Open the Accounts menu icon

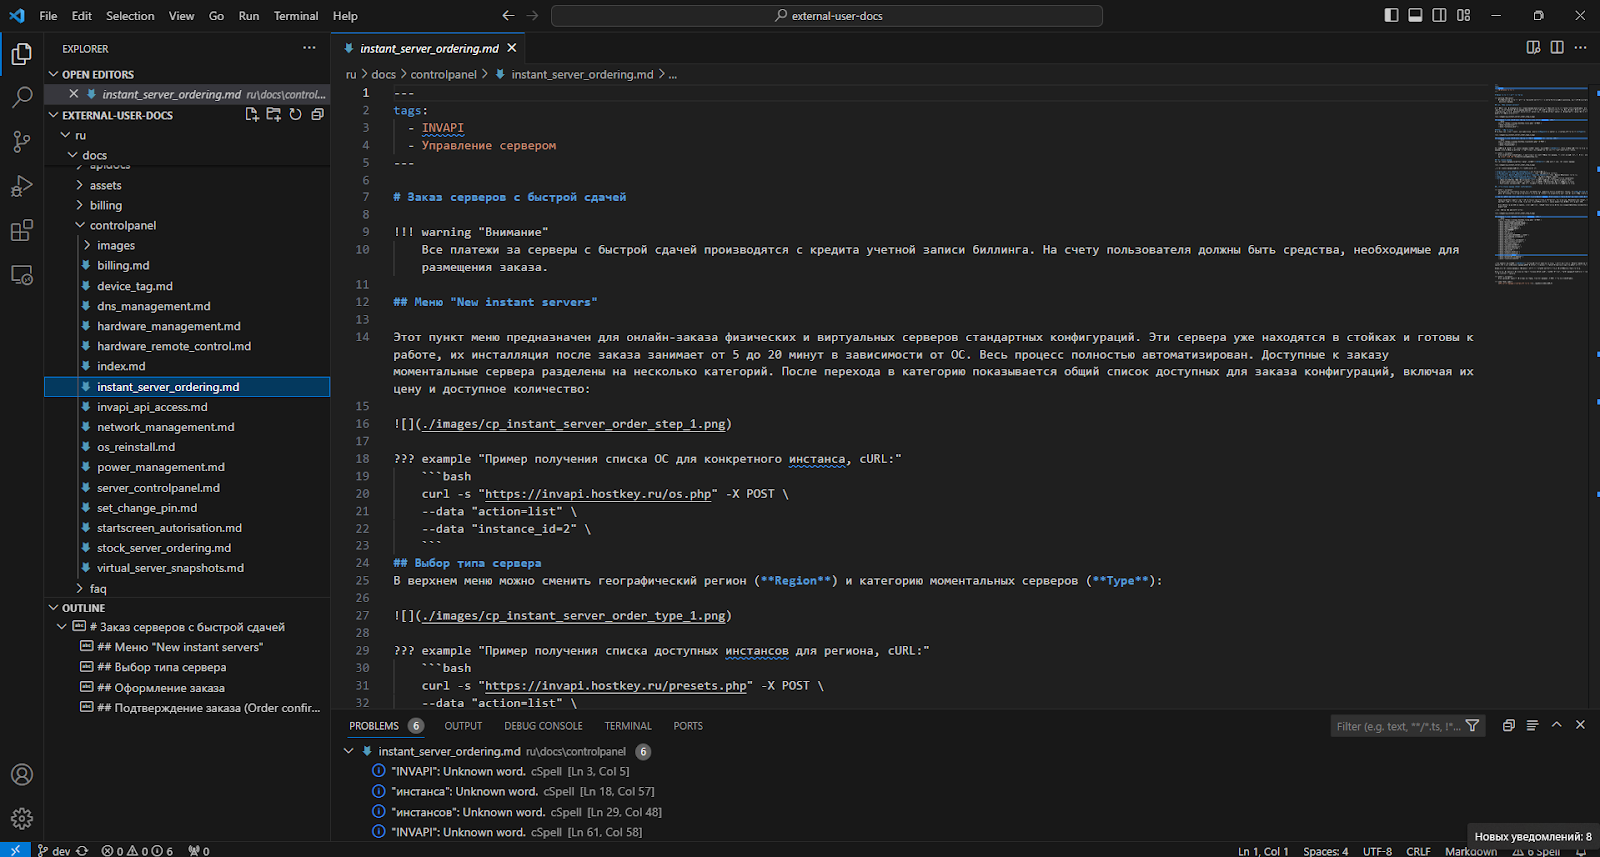[x=21, y=775]
